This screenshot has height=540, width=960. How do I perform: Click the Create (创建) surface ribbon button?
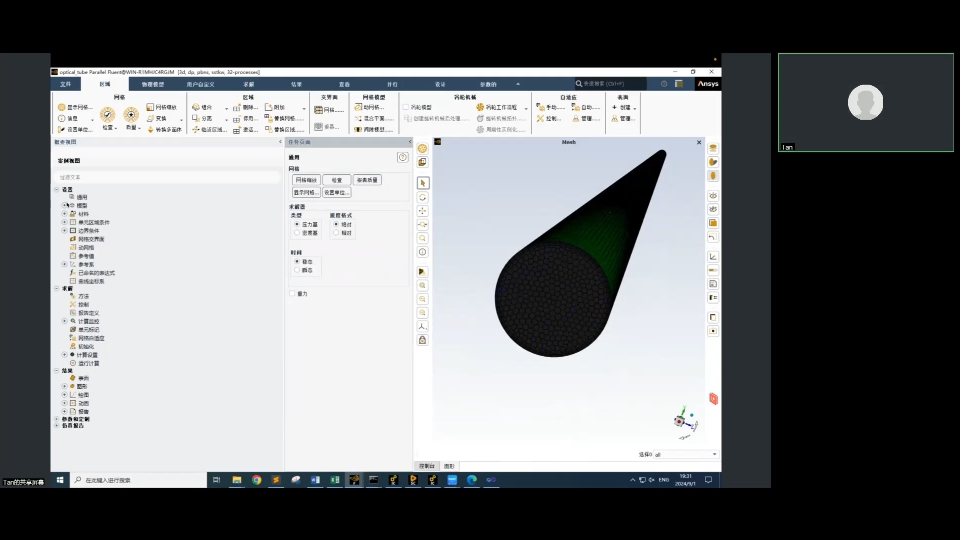(x=624, y=107)
